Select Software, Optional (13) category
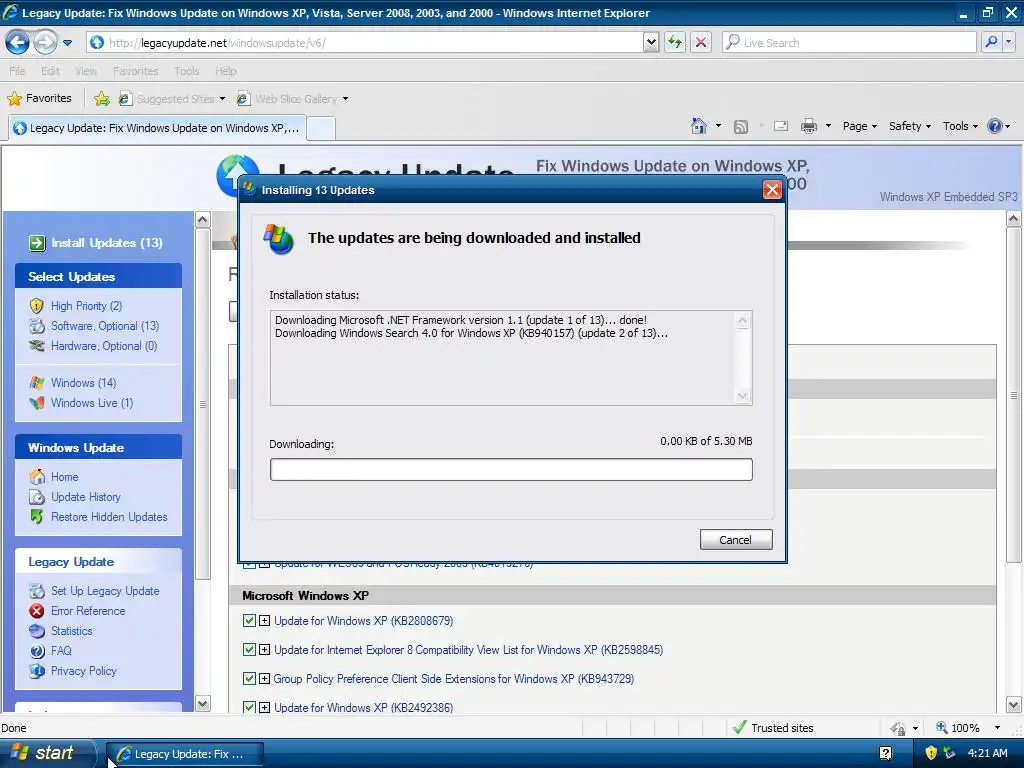 [x=104, y=326]
